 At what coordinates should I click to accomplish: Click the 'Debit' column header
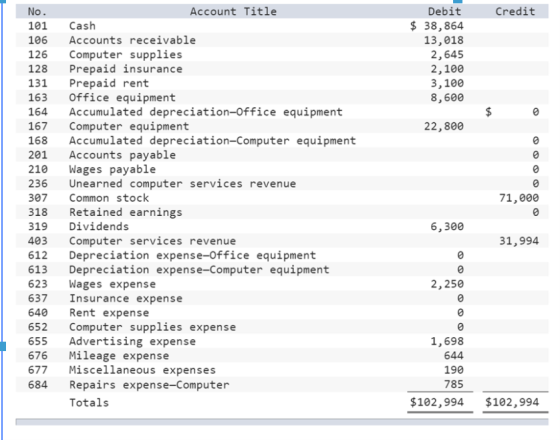pyautogui.click(x=444, y=11)
